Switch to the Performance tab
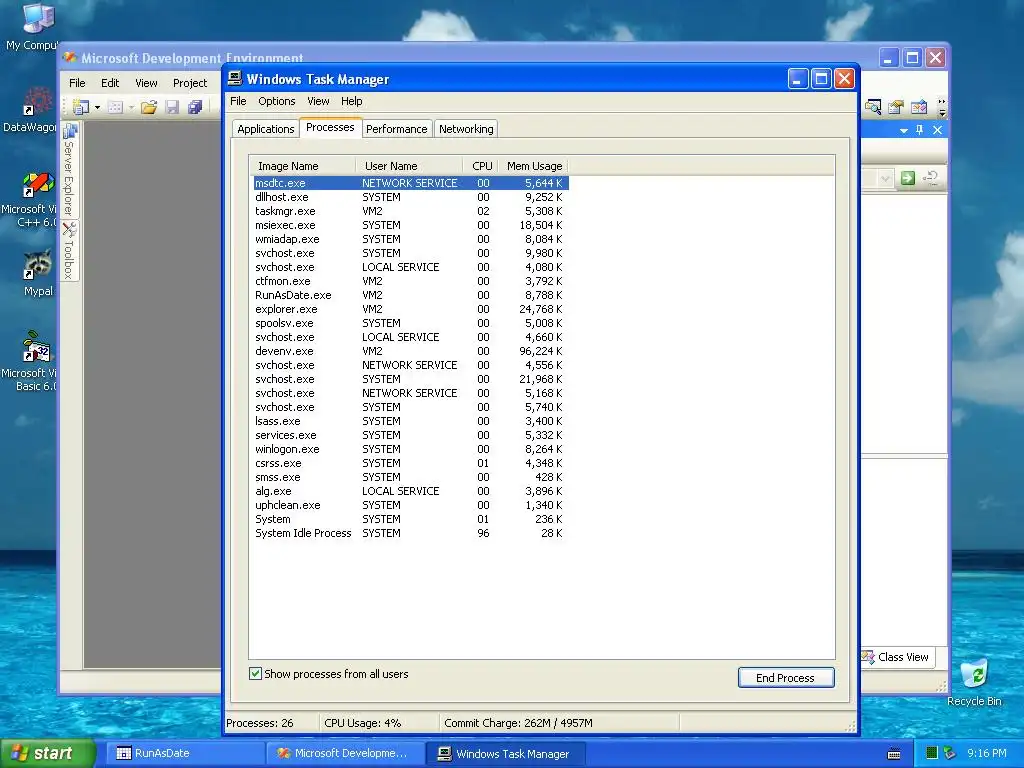Image resolution: width=1024 pixels, height=768 pixels. pyautogui.click(x=396, y=129)
